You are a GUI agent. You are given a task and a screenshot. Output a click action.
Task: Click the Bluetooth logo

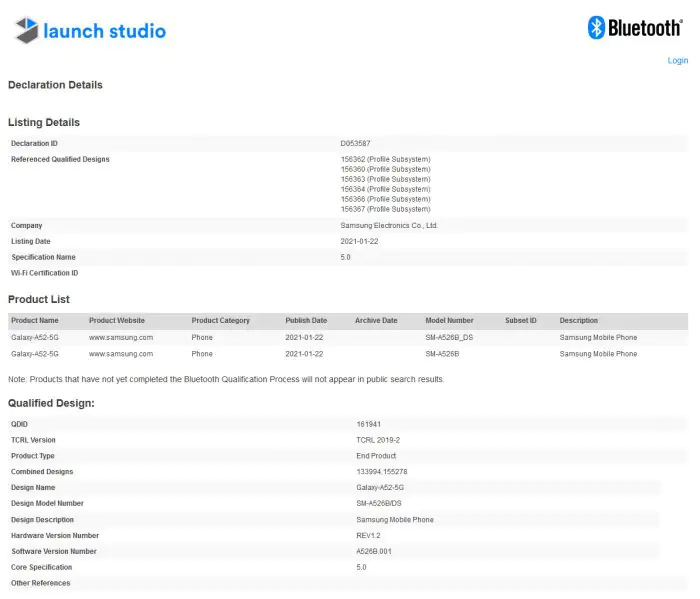click(x=635, y=28)
